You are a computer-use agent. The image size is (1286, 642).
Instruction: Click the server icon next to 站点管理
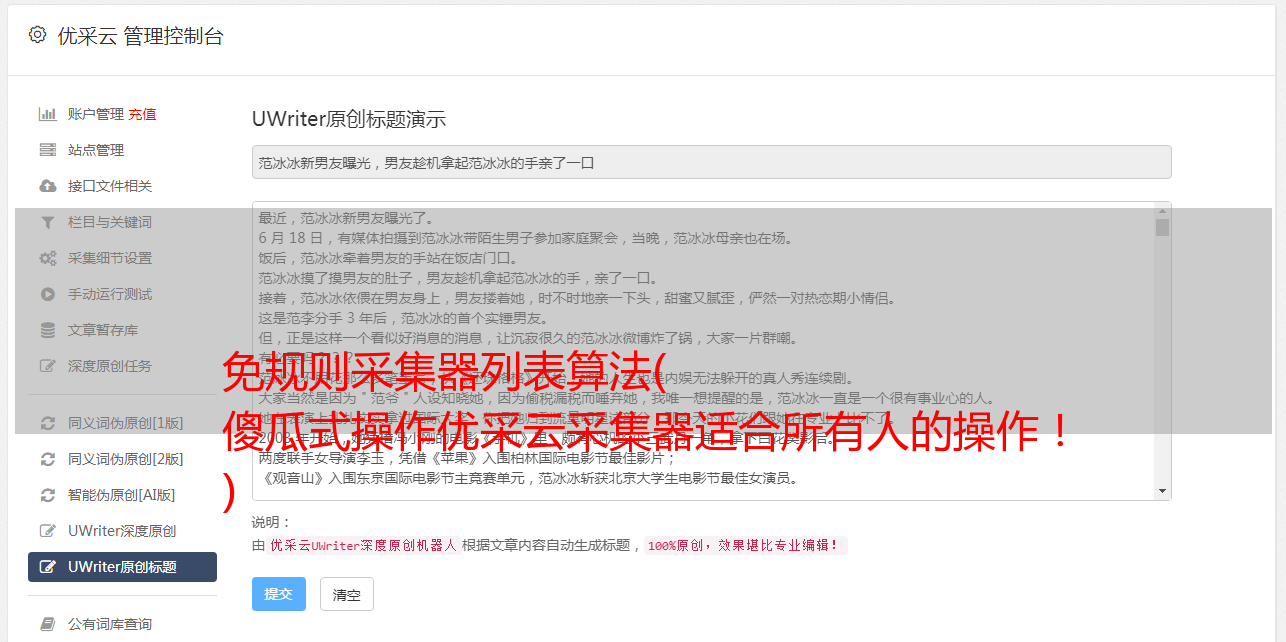47,150
